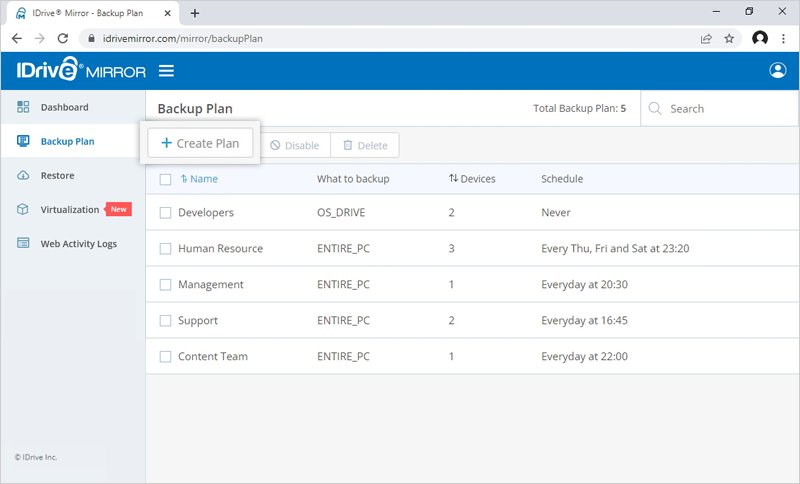Sort plans by the Name column
Screen dimensions: 800x484
[199, 179]
